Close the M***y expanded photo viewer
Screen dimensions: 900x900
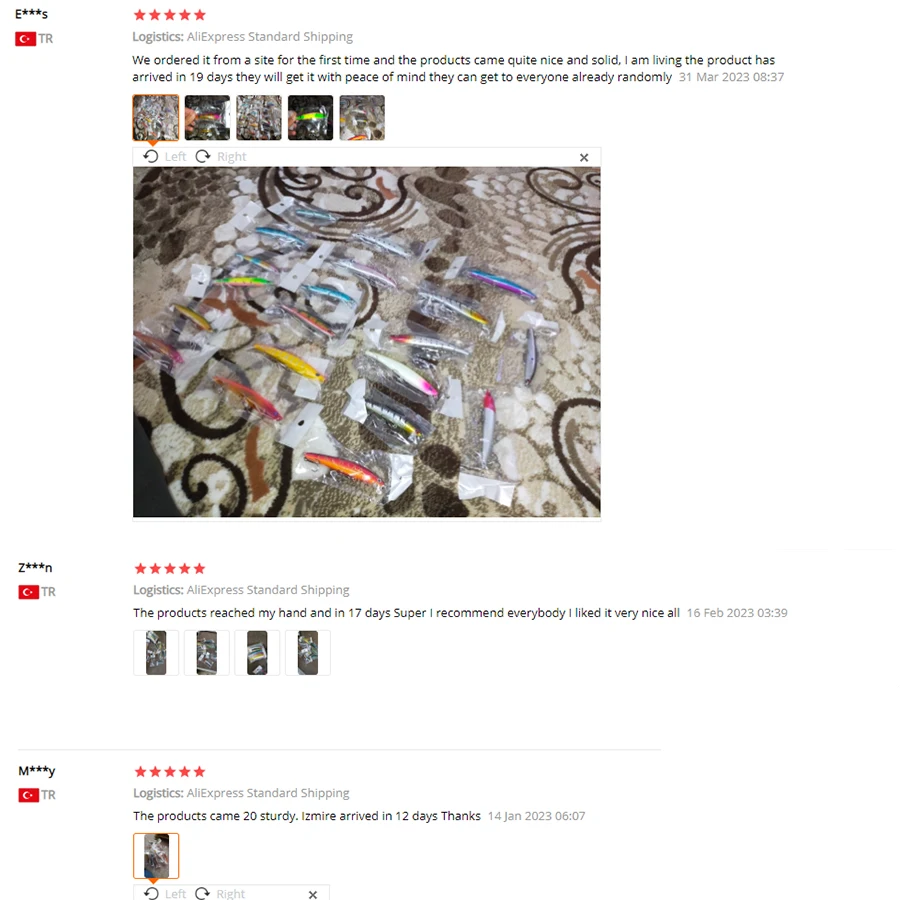pyautogui.click(x=313, y=894)
